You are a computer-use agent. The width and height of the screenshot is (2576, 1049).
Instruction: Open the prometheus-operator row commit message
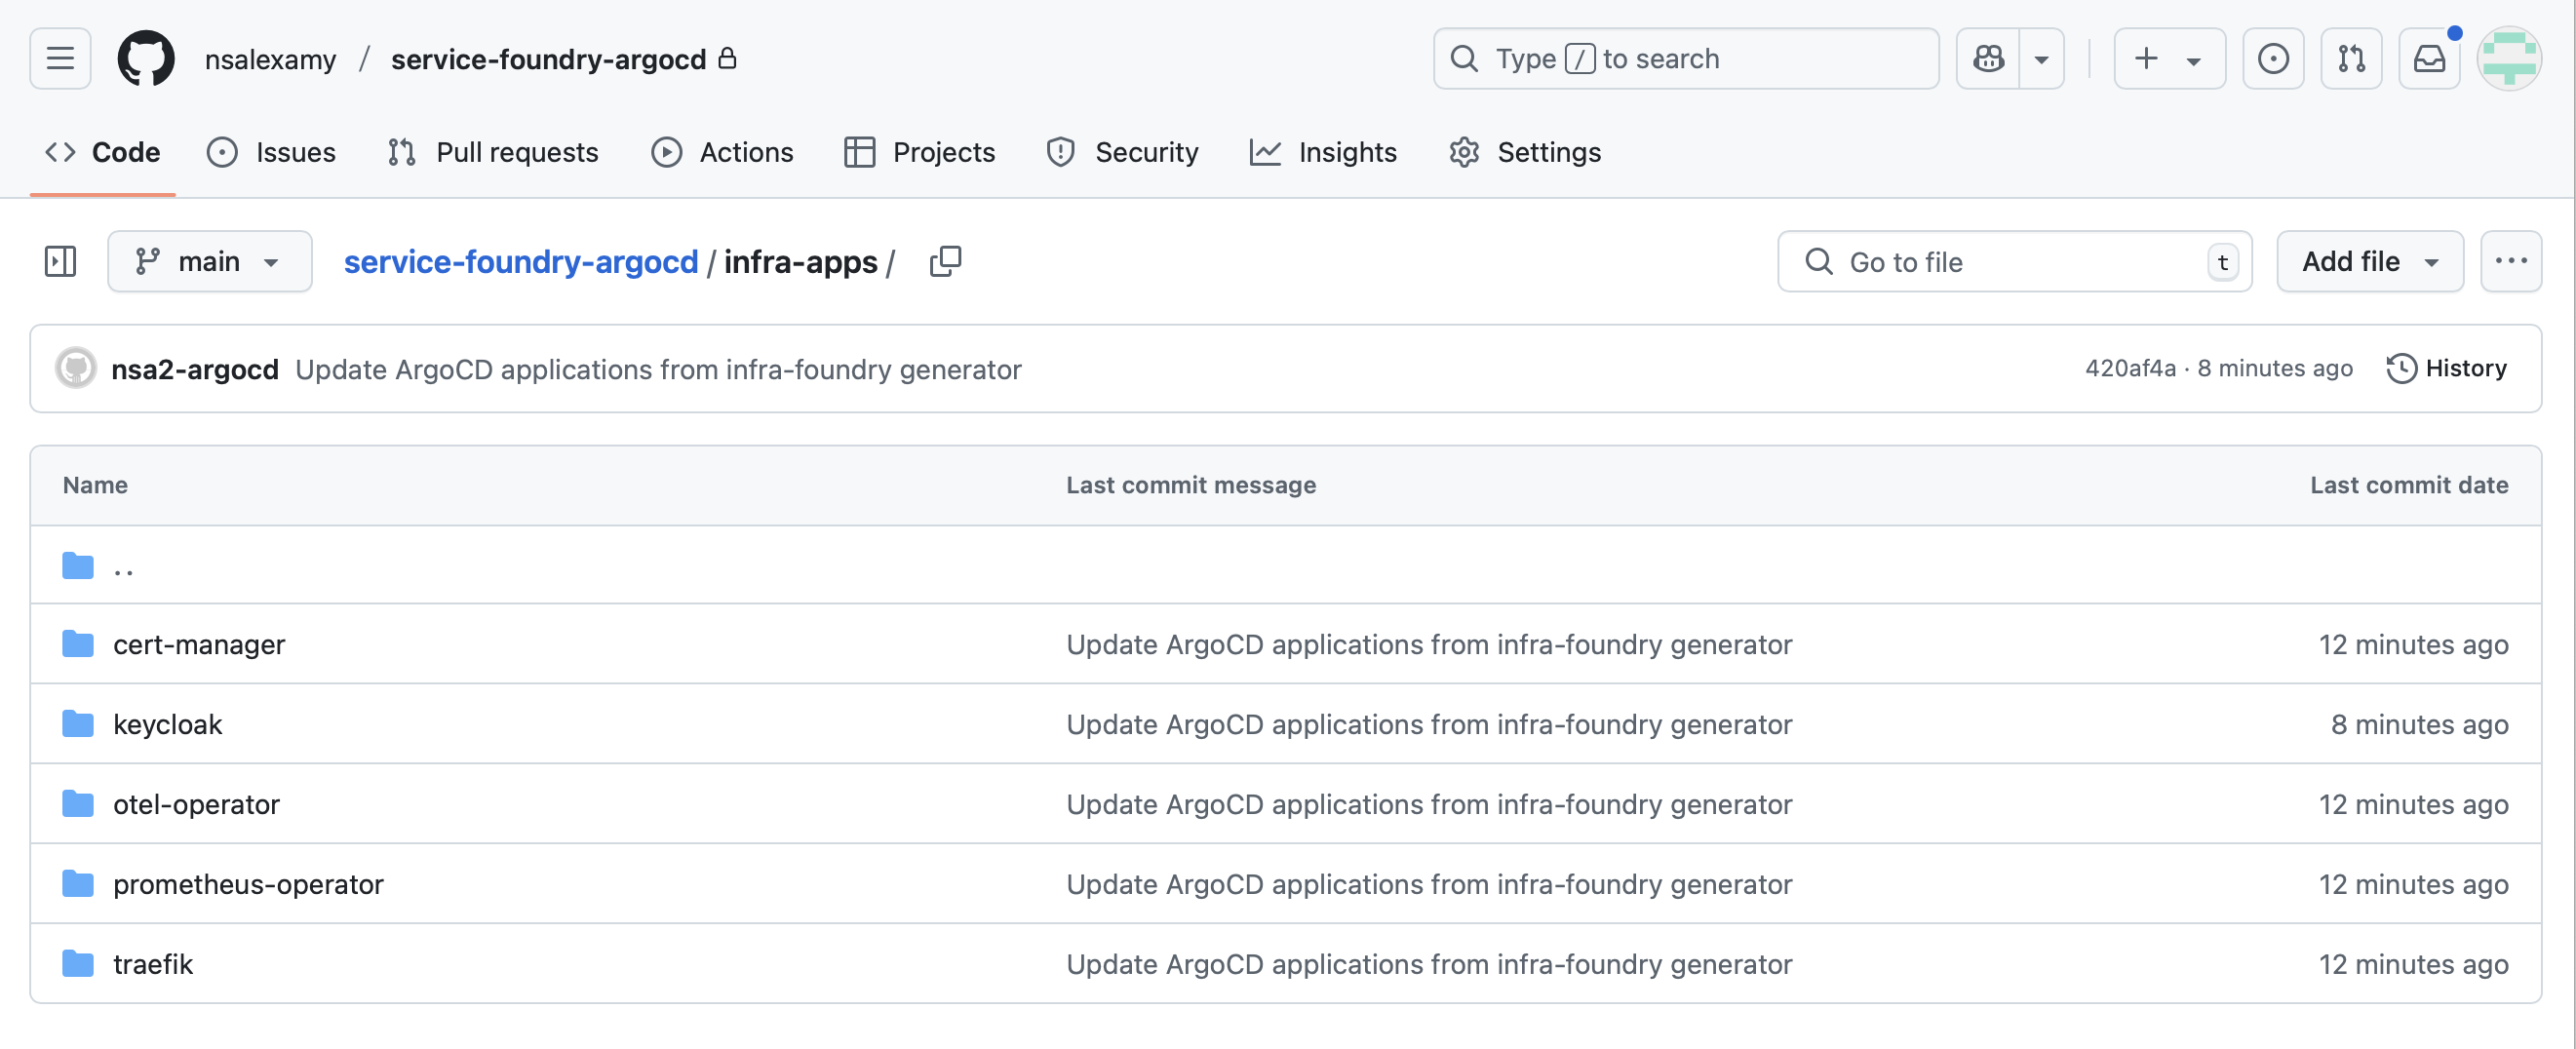(1429, 884)
